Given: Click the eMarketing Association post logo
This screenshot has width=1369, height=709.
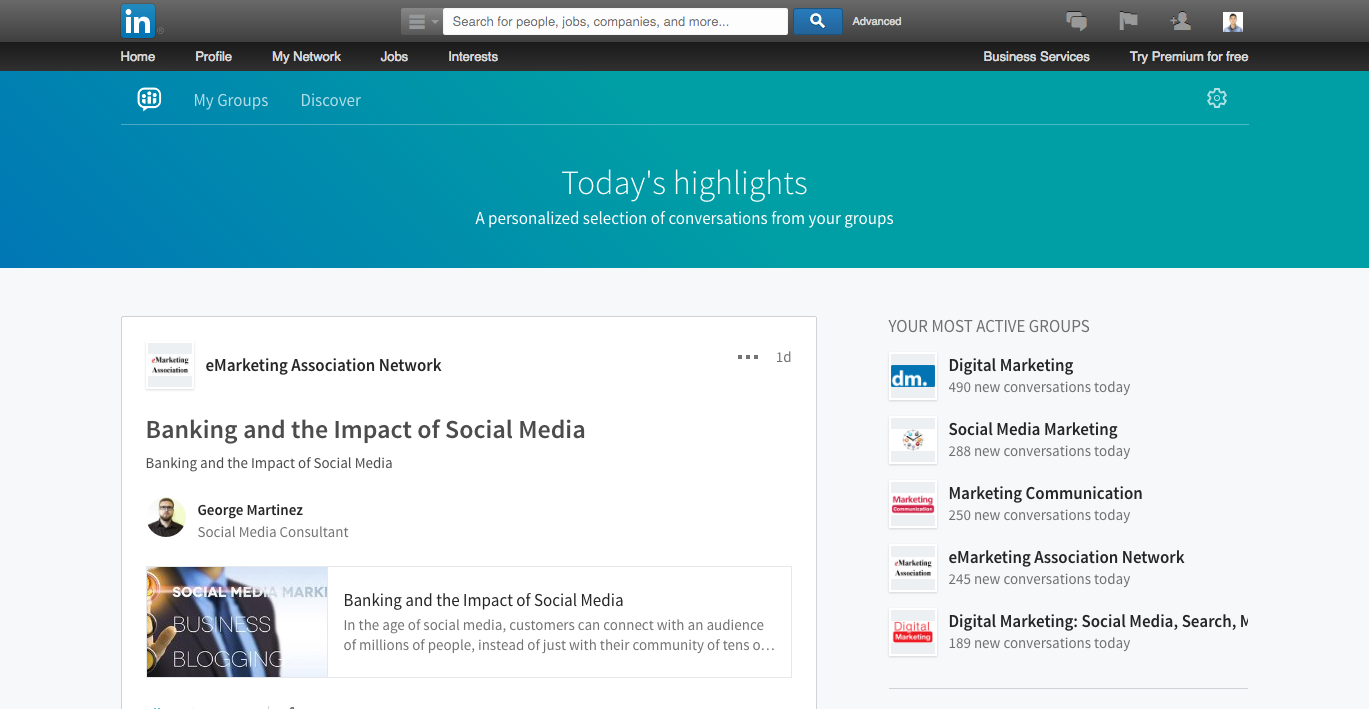Looking at the screenshot, I should coord(170,365).
